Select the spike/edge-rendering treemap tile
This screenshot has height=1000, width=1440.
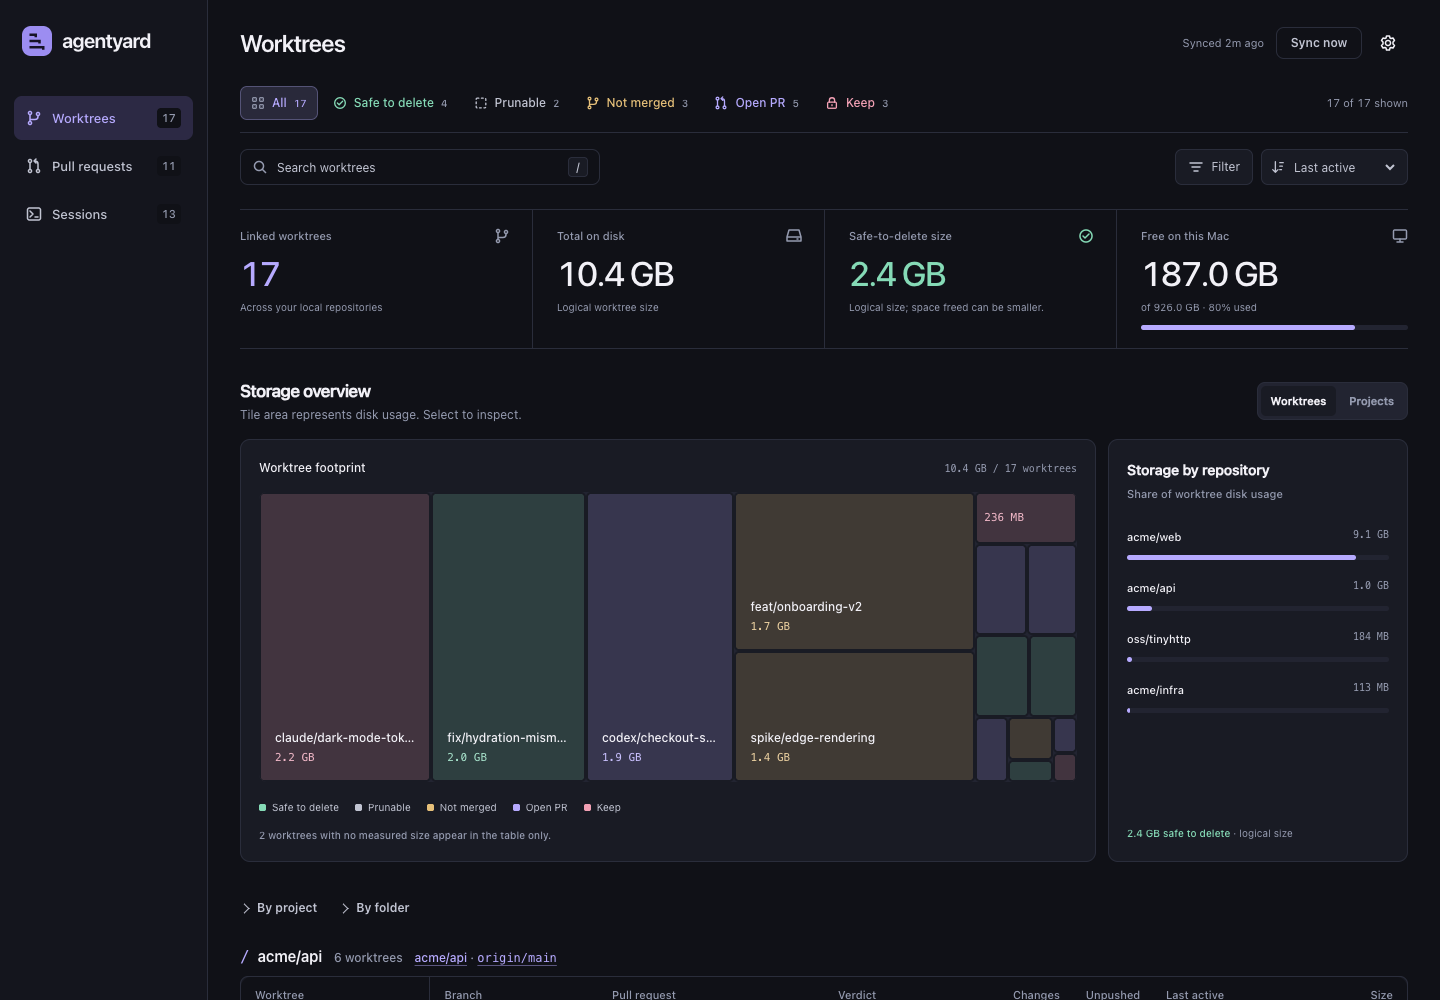click(854, 716)
